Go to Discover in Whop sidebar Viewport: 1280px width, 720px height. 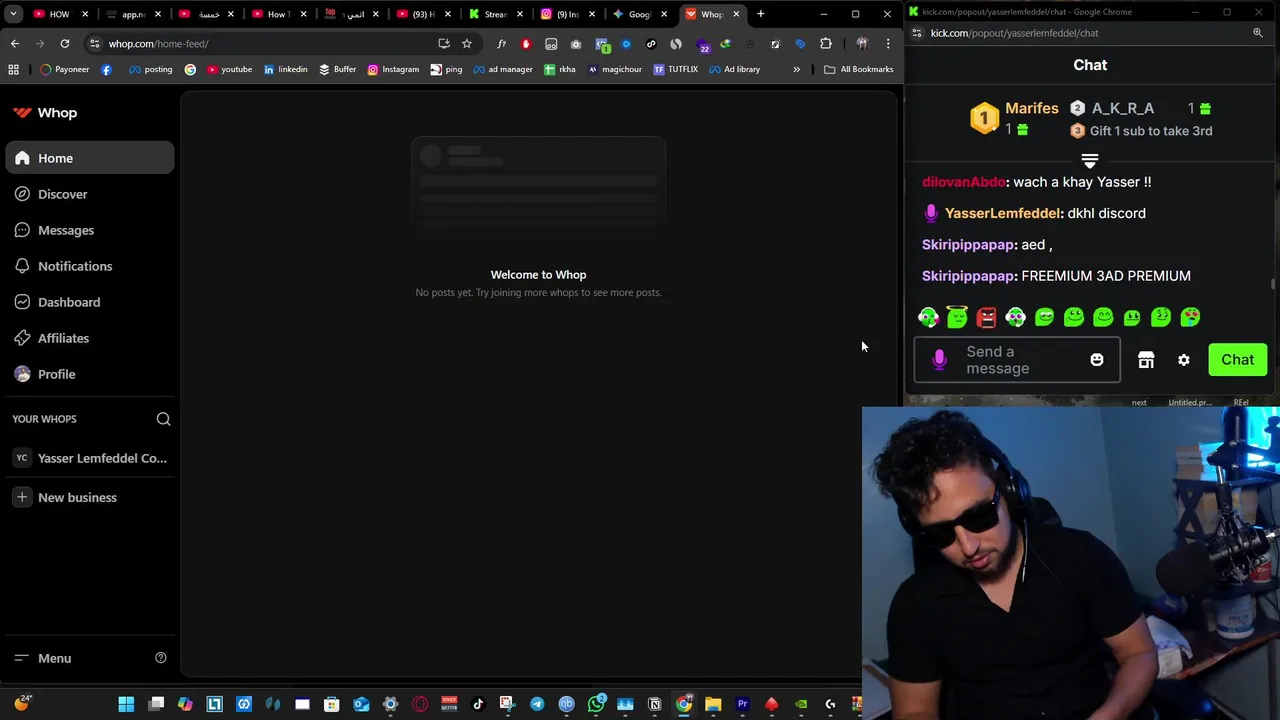coord(90,194)
